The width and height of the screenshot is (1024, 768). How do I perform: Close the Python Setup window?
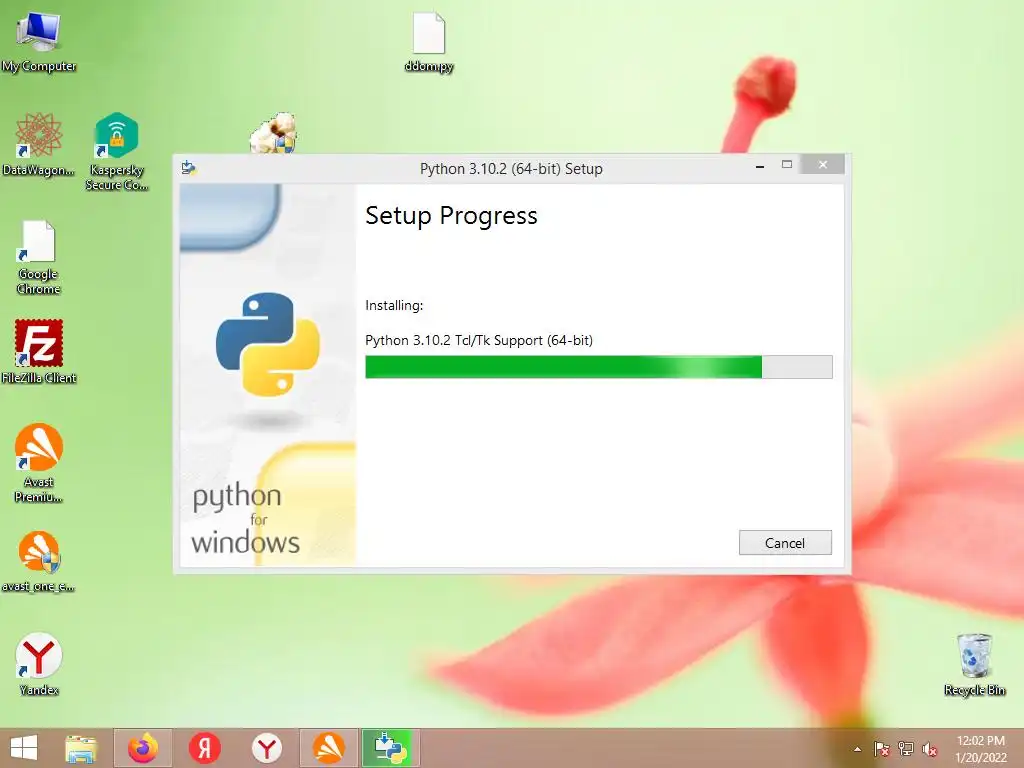(x=823, y=165)
